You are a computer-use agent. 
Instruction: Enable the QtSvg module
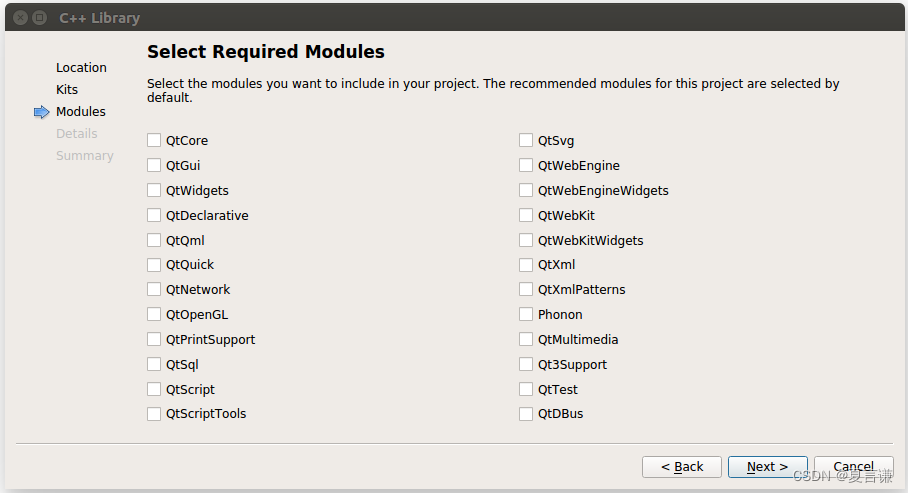[526, 140]
